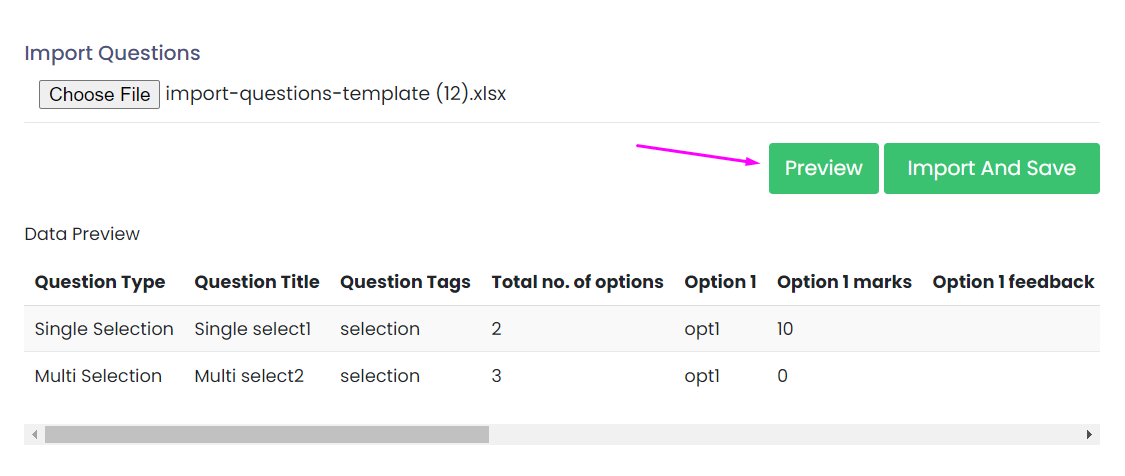The height and width of the screenshot is (476, 1125).
Task: Select the Option 1 marks header
Action: 844,282
